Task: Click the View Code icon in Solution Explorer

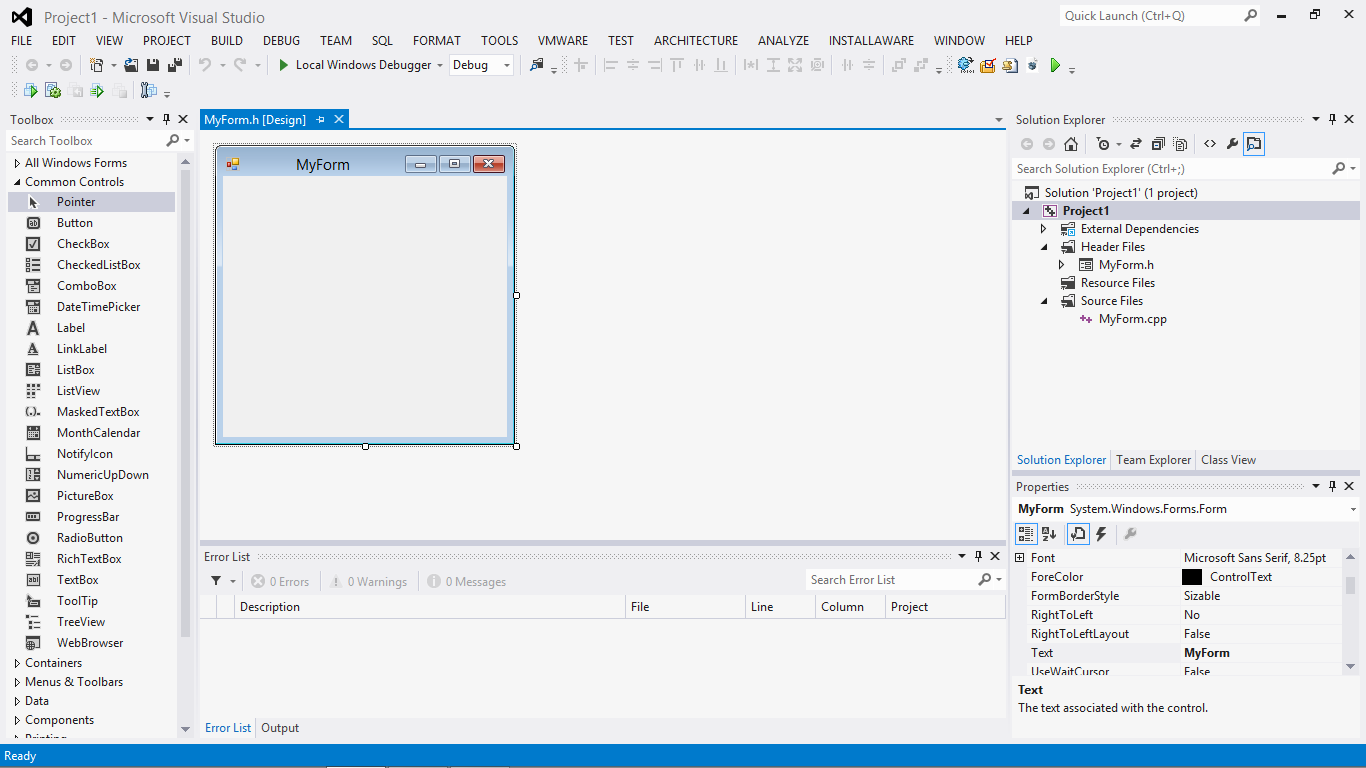Action: point(1210,144)
